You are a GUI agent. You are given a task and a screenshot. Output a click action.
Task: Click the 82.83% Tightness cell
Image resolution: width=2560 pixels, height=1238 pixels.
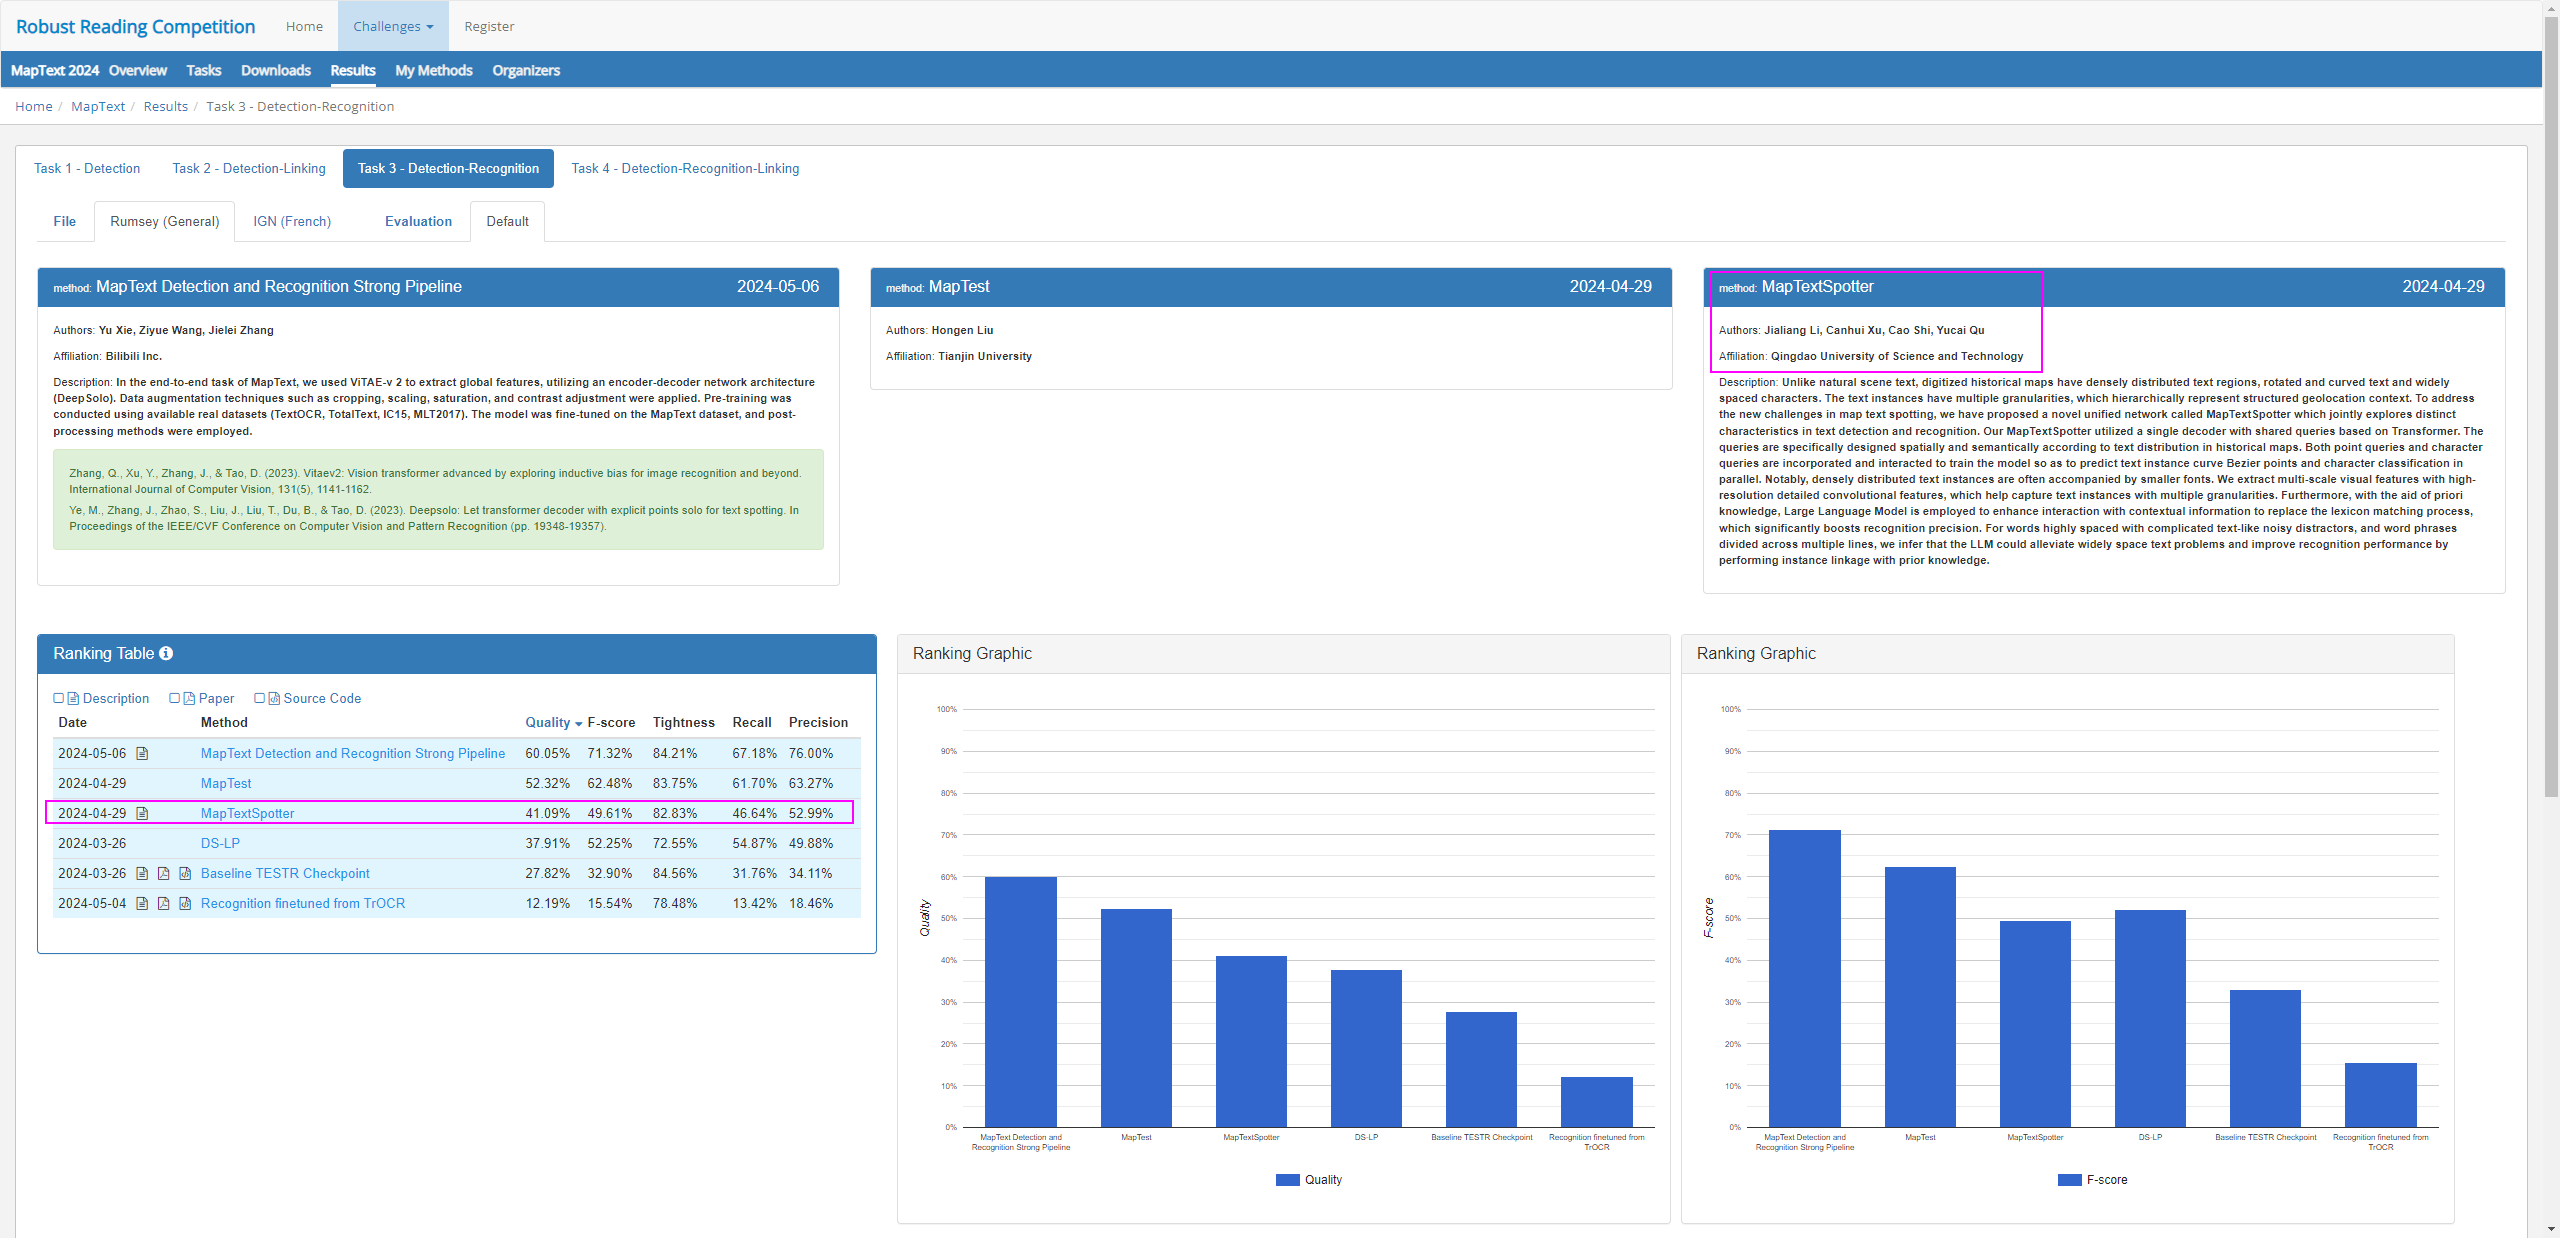click(675, 814)
